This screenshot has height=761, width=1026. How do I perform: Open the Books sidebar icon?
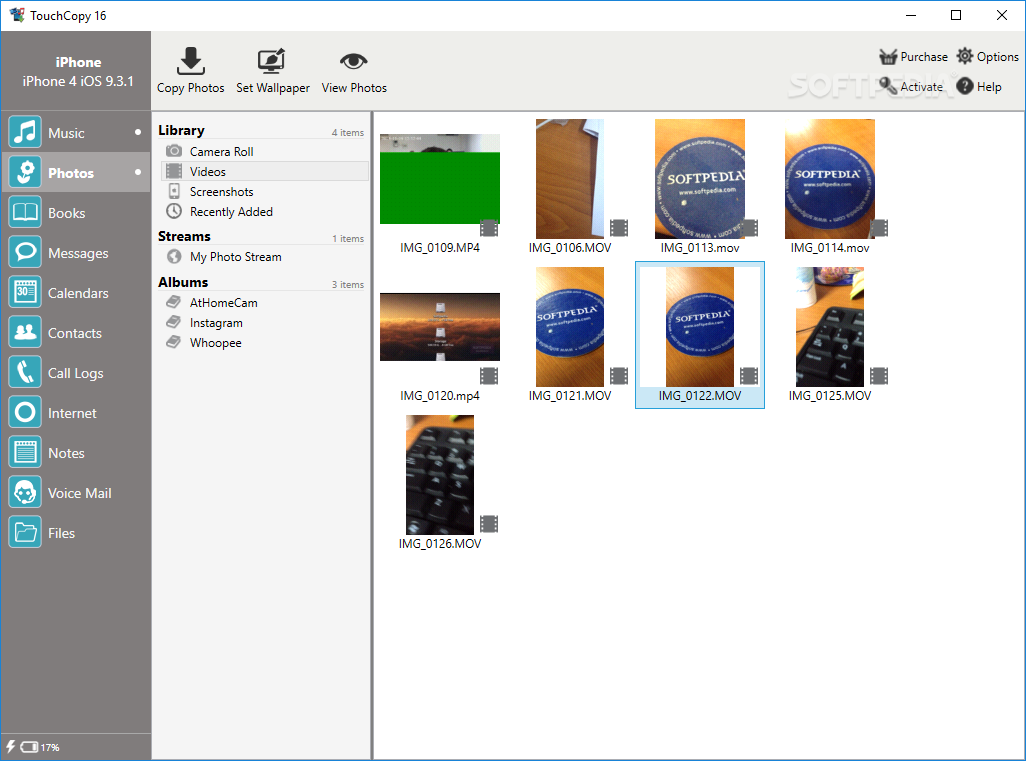[x=25, y=213]
